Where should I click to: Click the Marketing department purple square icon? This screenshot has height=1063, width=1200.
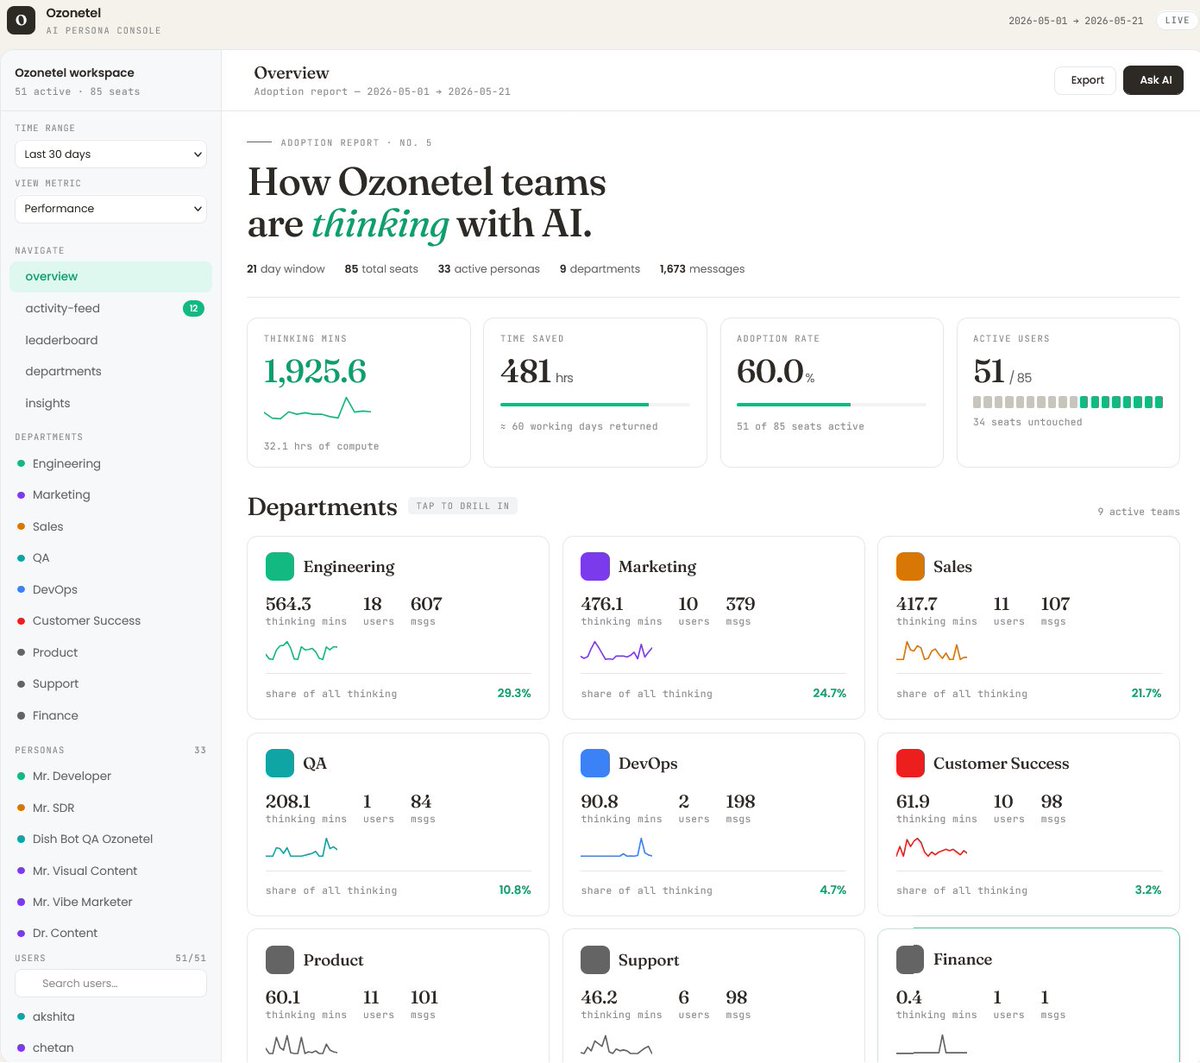pos(595,566)
